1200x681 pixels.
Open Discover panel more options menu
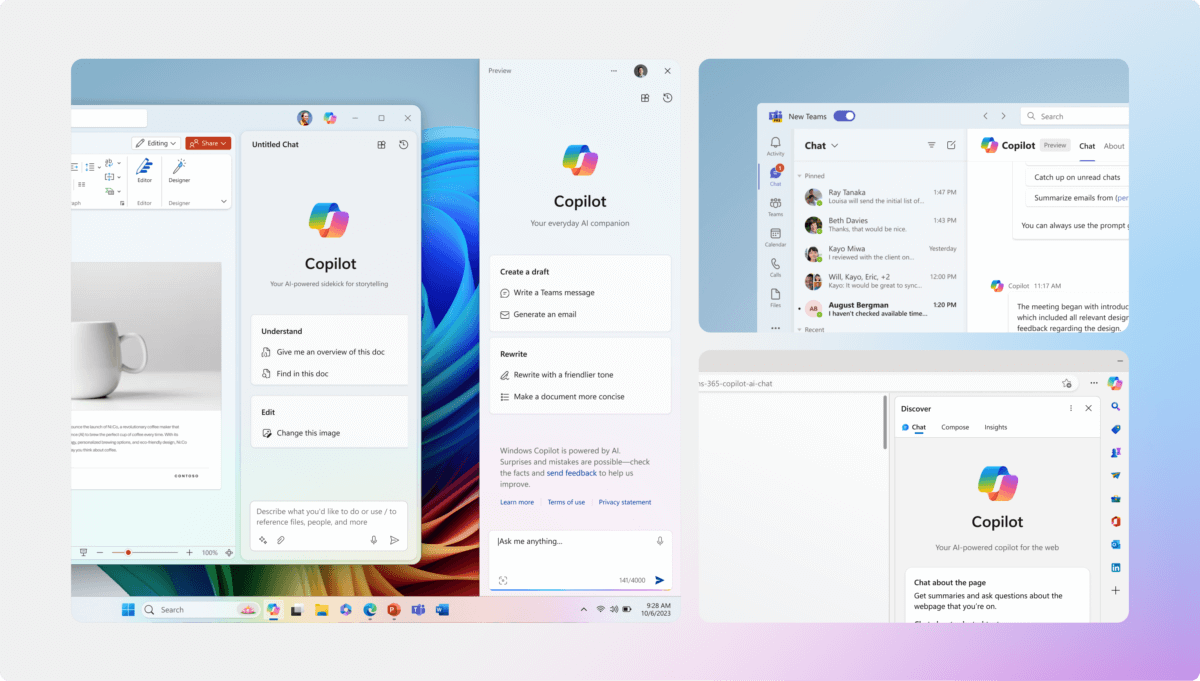[1071, 408]
